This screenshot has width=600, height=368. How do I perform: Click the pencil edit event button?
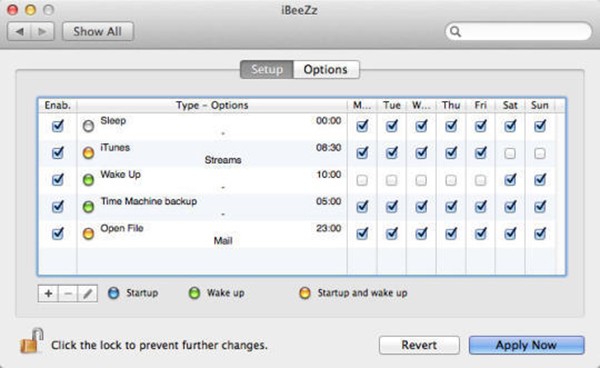coord(88,293)
